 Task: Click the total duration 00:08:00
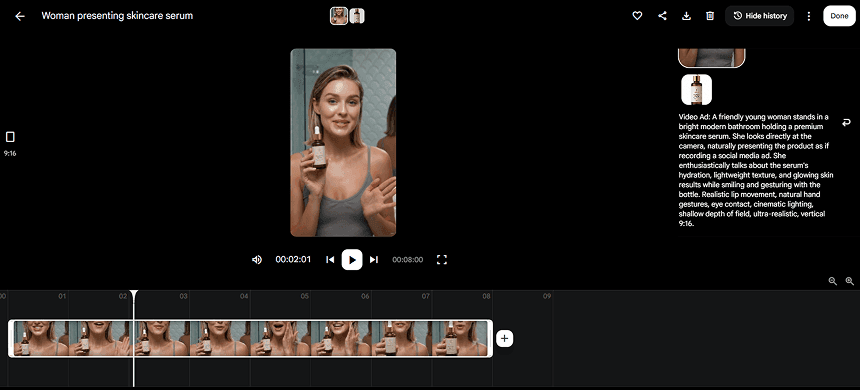click(408, 259)
